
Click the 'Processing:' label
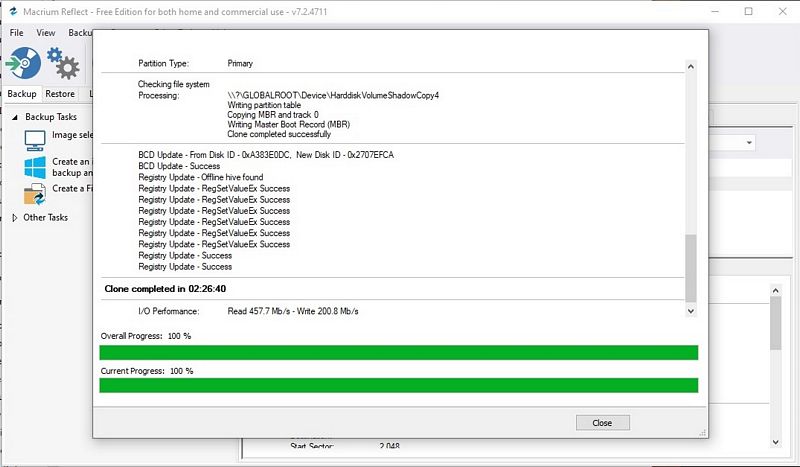point(159,95)
